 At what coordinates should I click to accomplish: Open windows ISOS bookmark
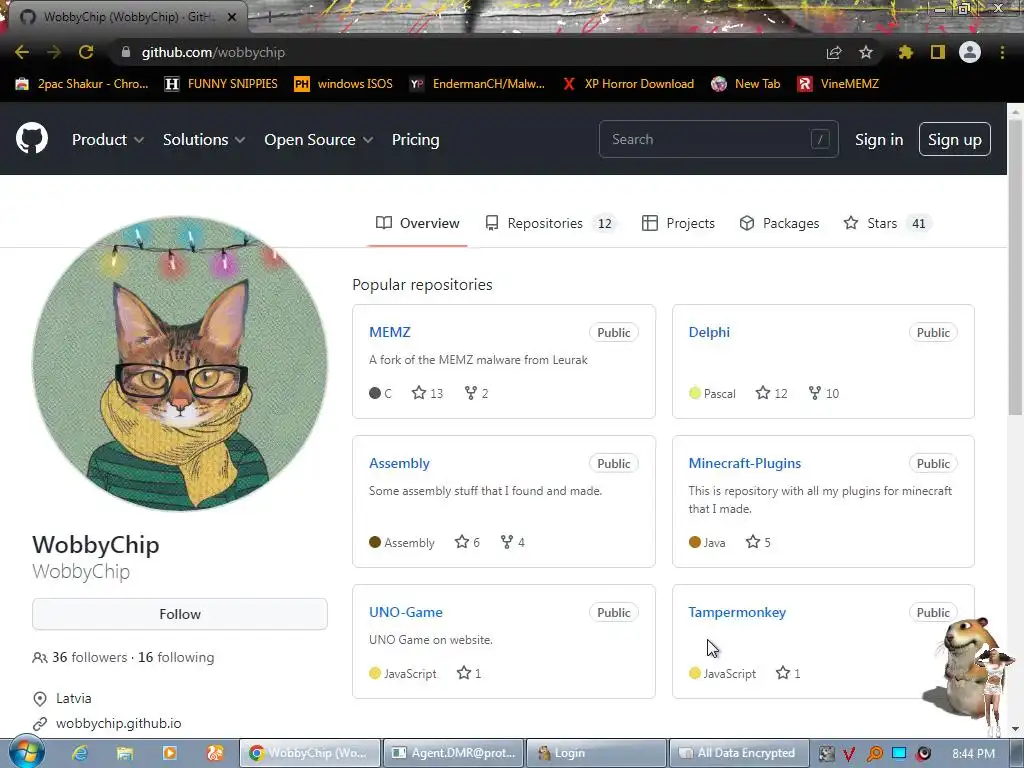click(344, 84)
